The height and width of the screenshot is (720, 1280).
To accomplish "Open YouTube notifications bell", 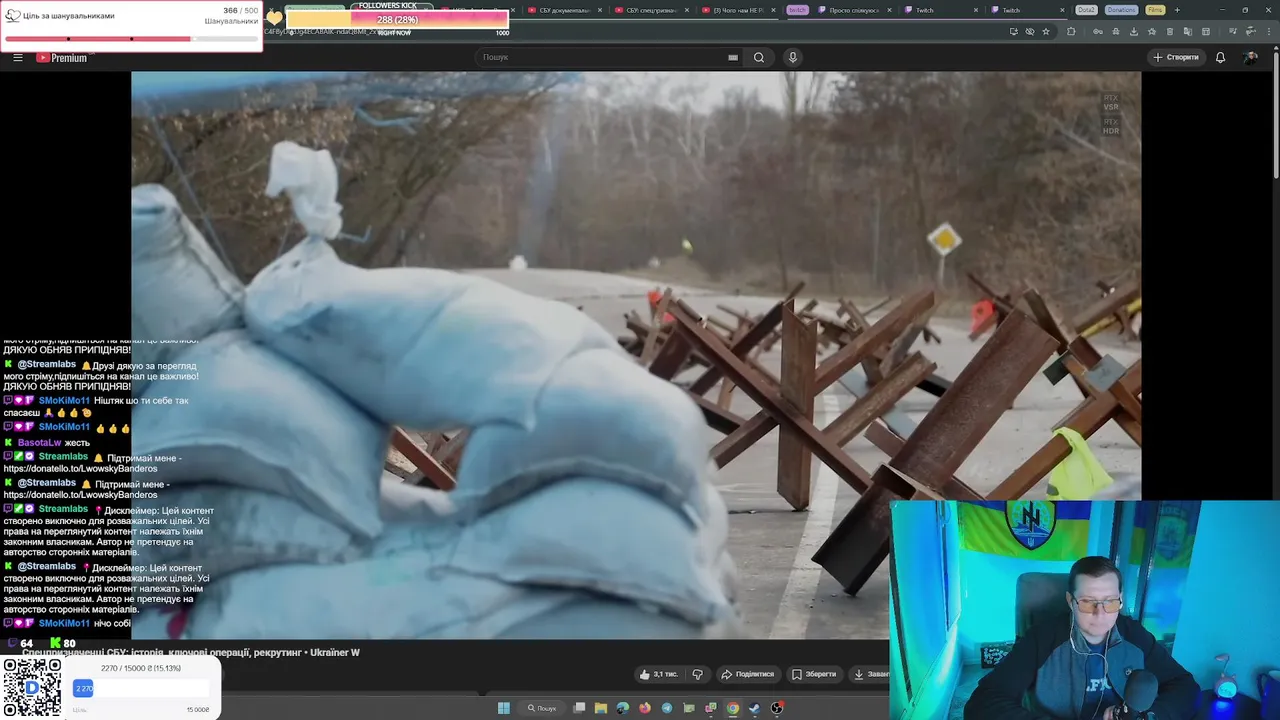I will [x=1220, y=57].
